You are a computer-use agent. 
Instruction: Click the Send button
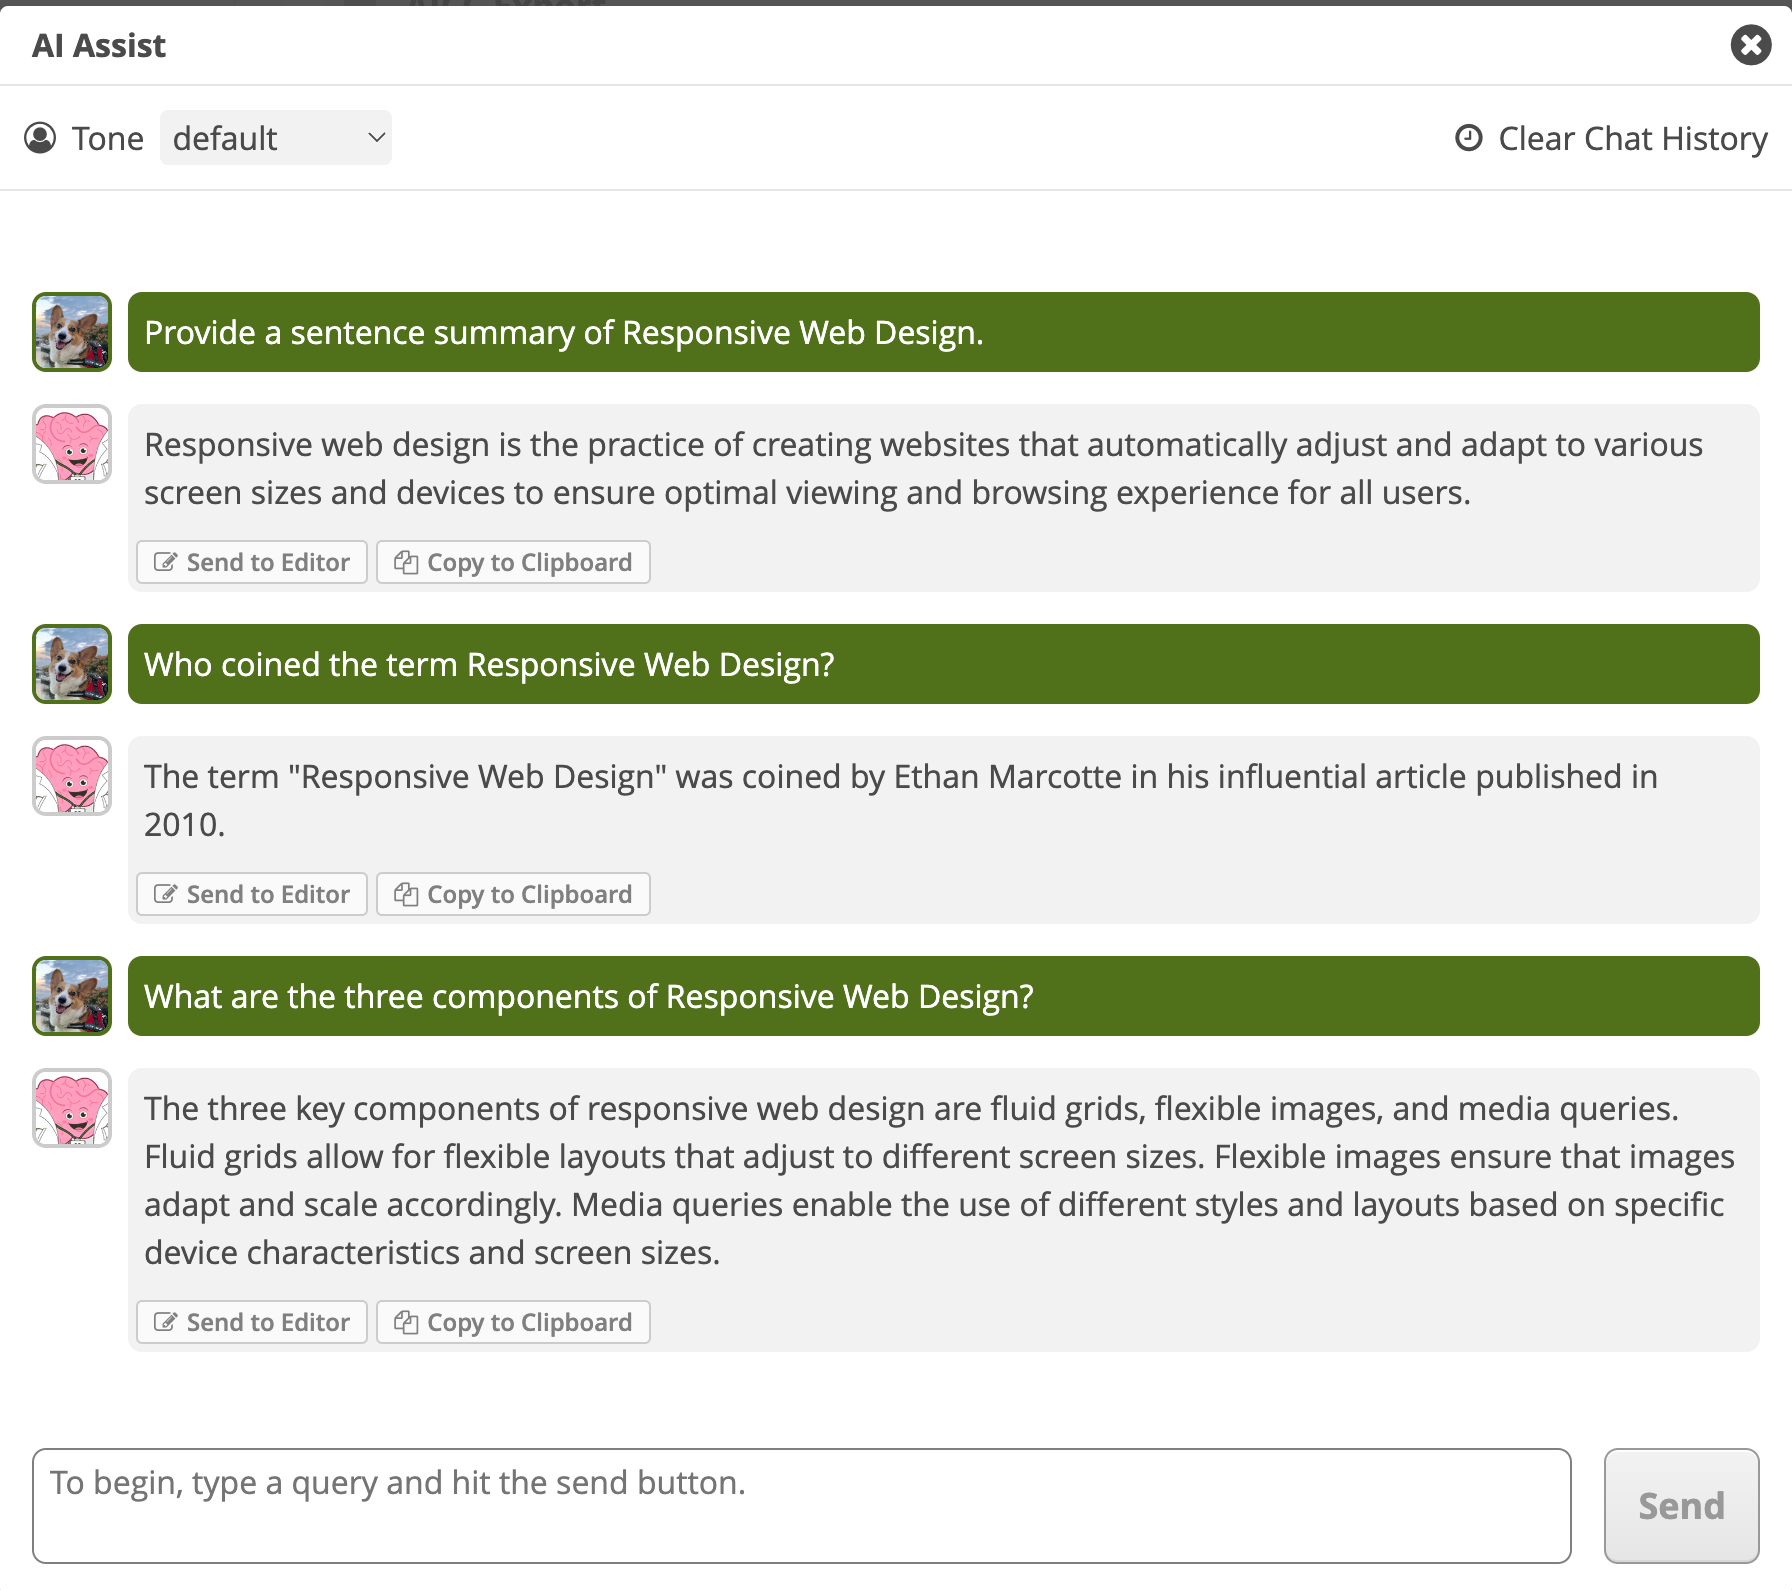tap(1682, 1506)
